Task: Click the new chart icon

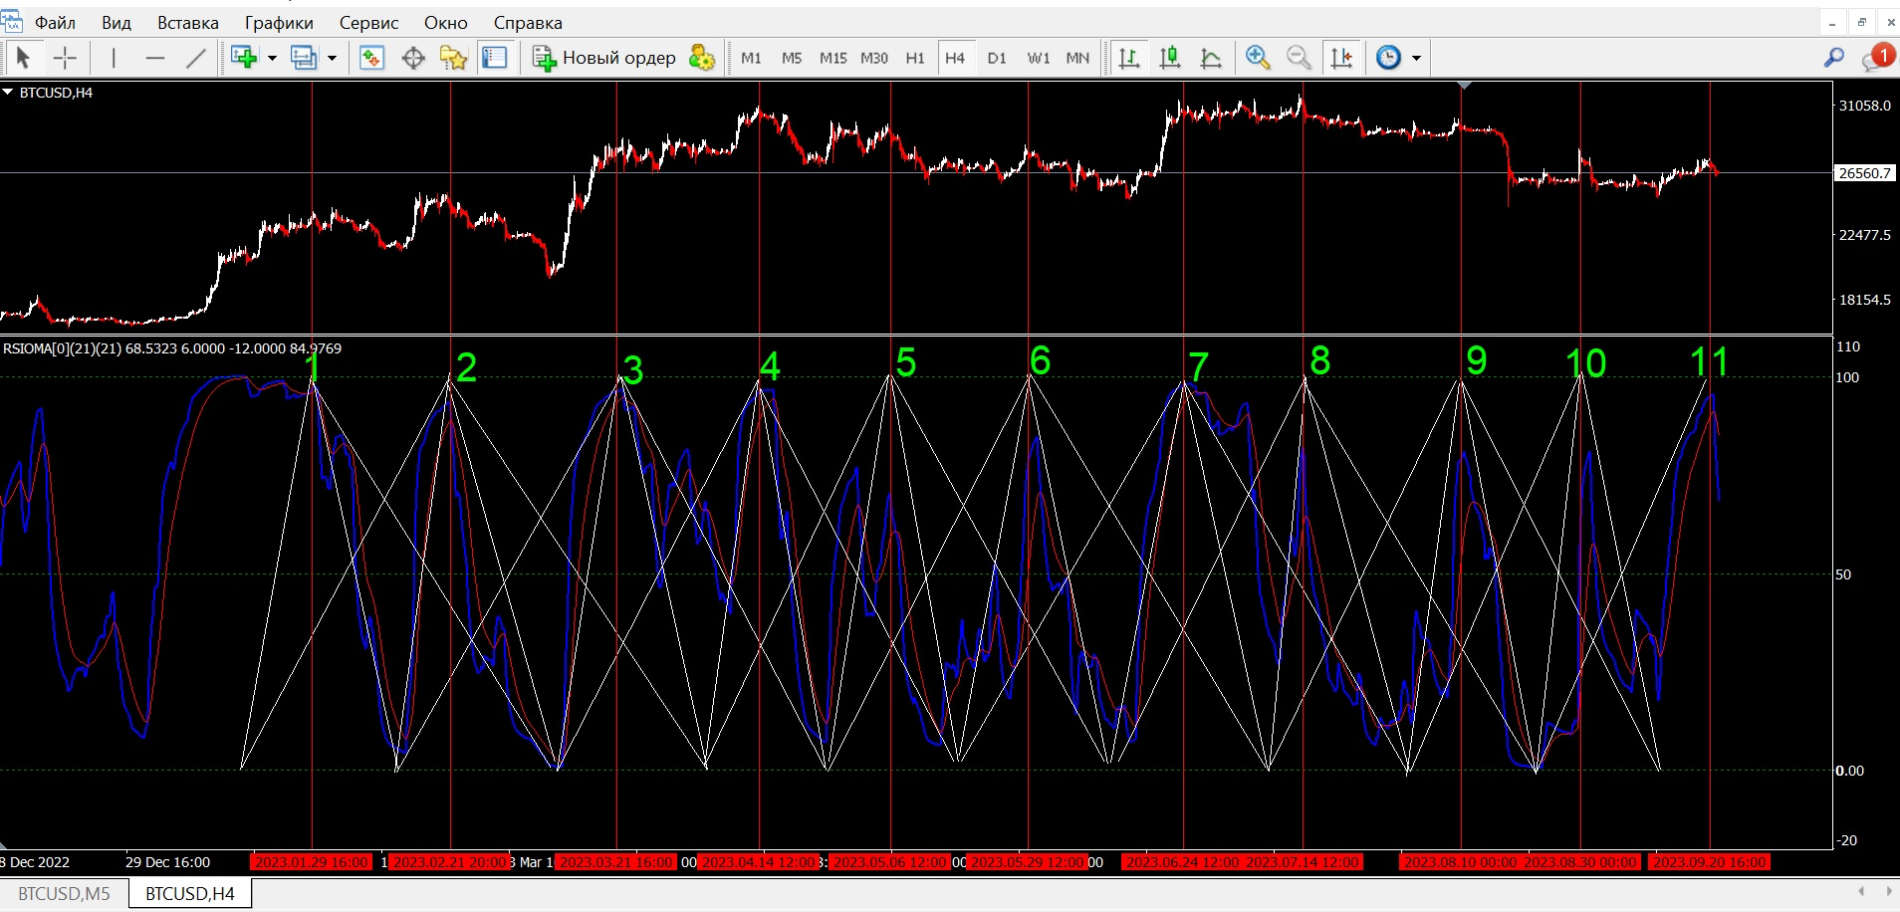Action: point(243,58)
